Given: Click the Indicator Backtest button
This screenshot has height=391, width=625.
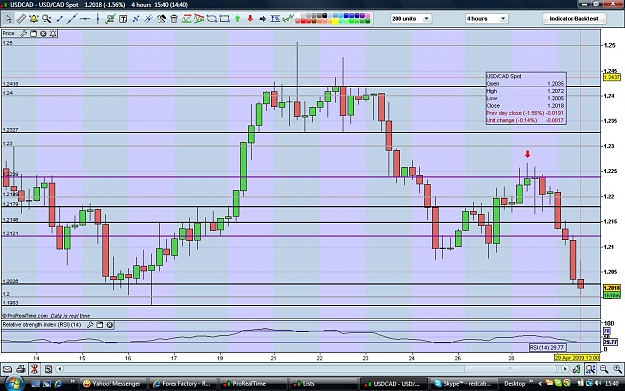Looking at the screenshot, I should (x=574, y=19).
